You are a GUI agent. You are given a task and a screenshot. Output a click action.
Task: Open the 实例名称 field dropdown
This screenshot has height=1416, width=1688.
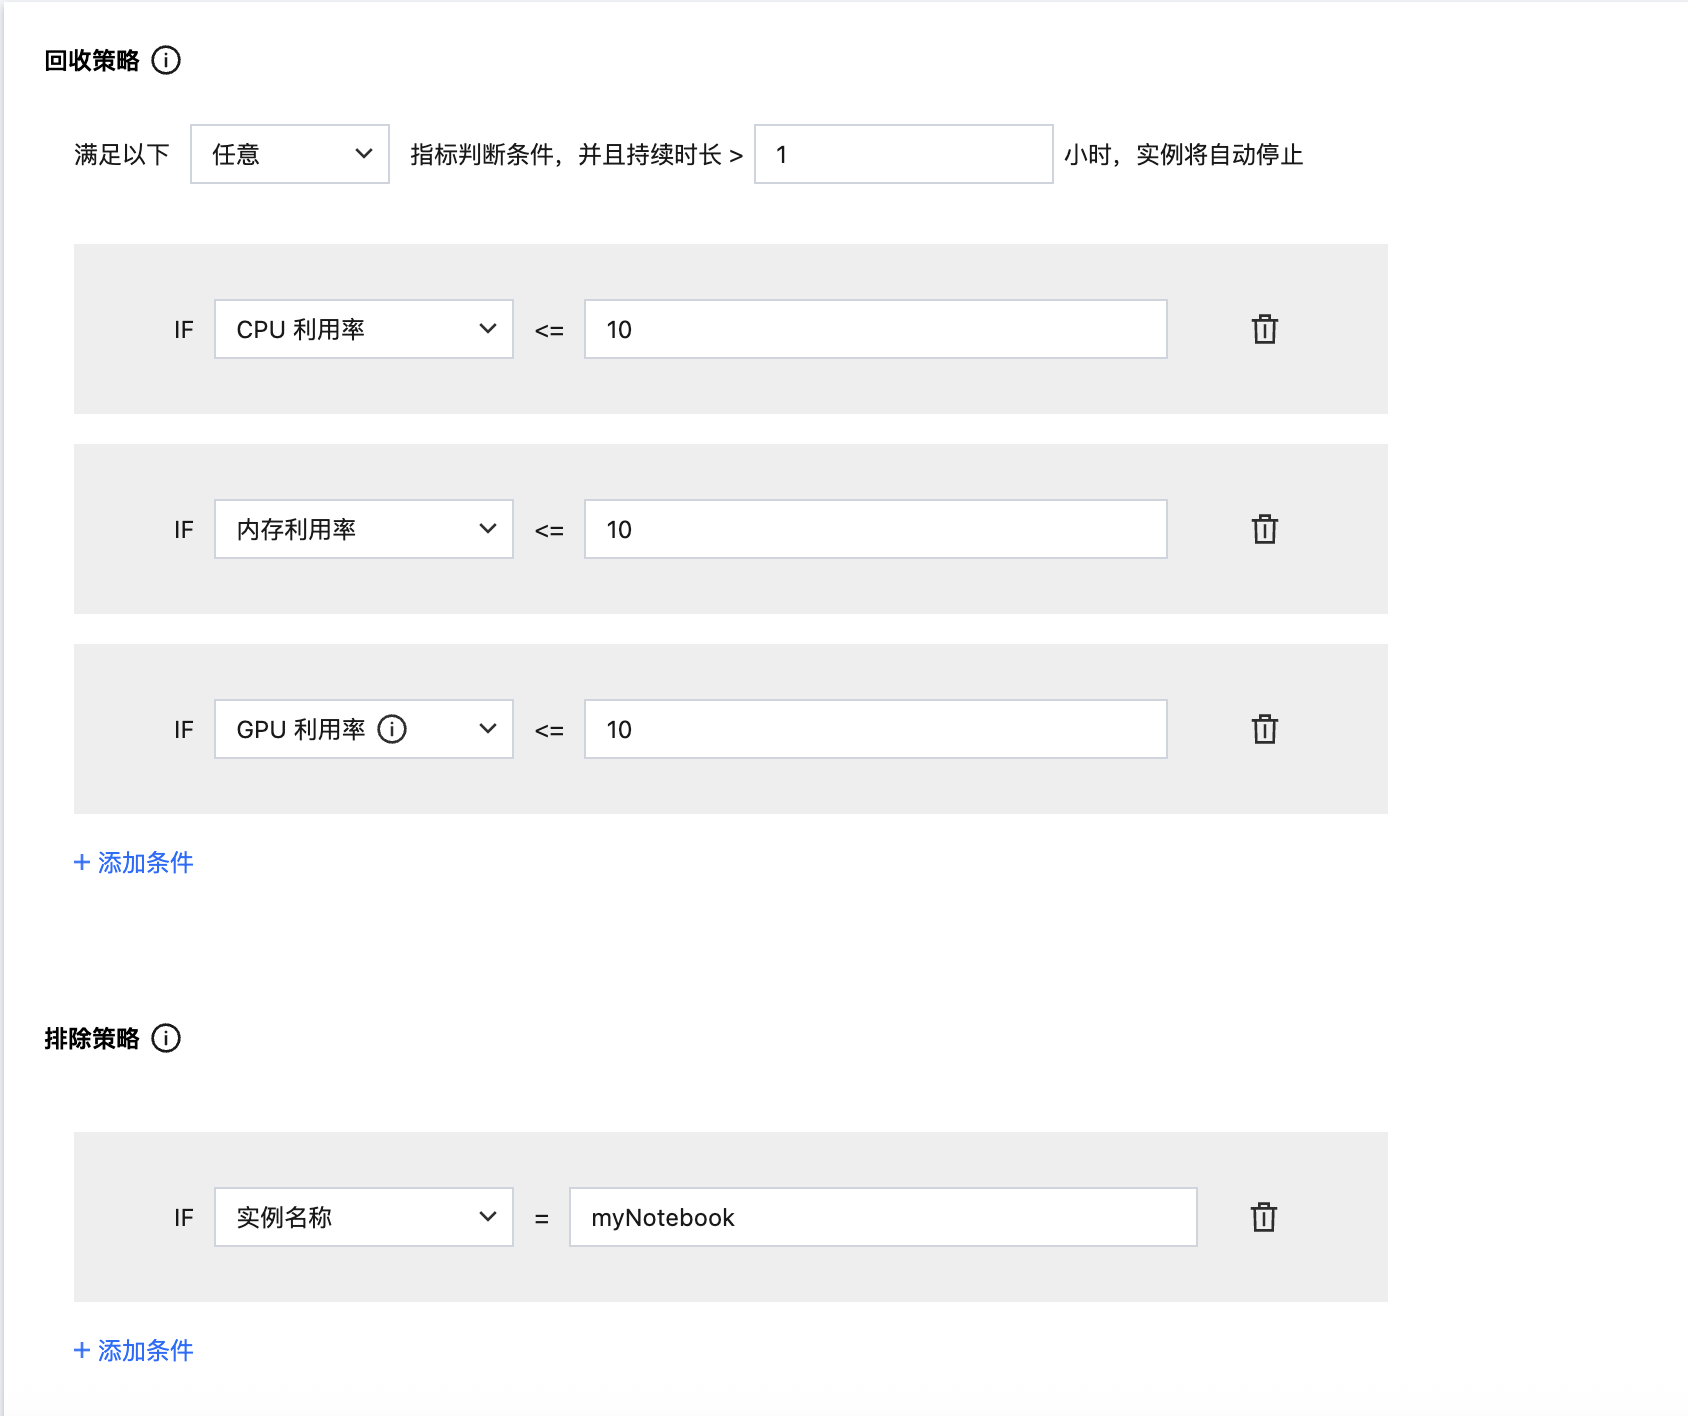(x=363, y=1217)
